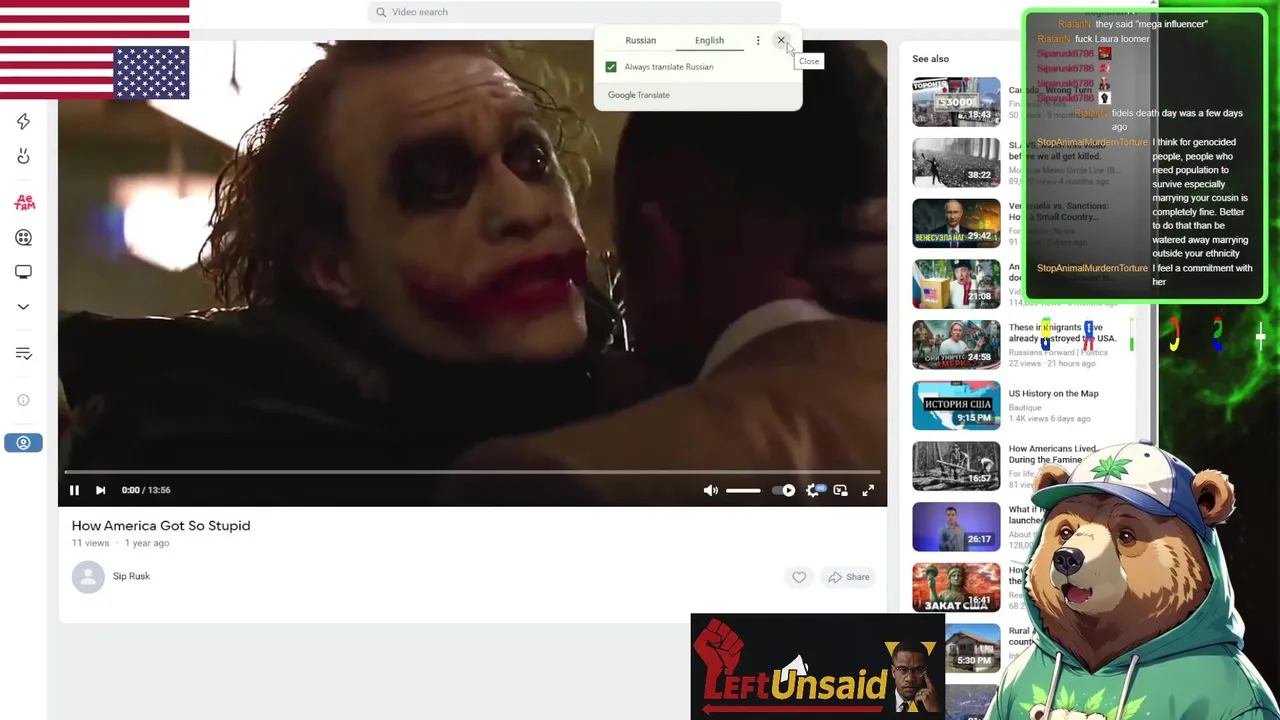Click the Google Translate label
1280x720 pixels.
(639, 95)
